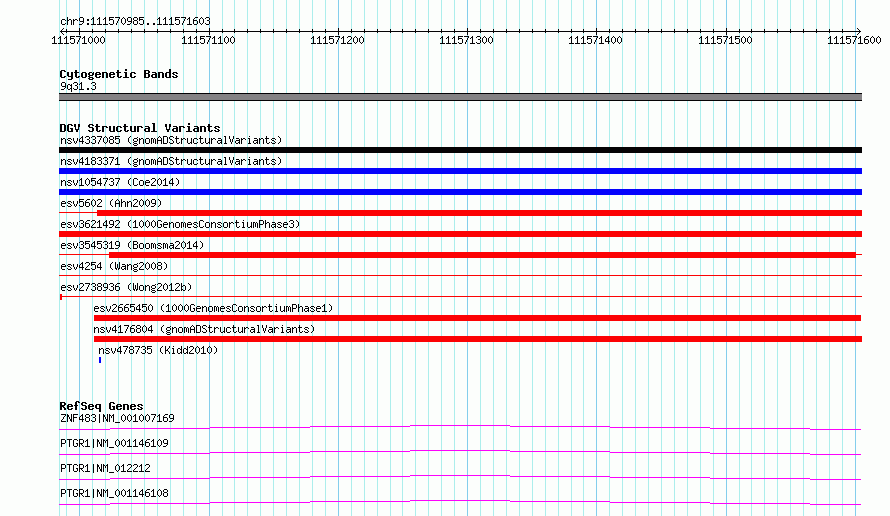Select variant label nsv4176804 (gnomADStructuralVariants)
The image size is (890, 516).
coord(204,329)
